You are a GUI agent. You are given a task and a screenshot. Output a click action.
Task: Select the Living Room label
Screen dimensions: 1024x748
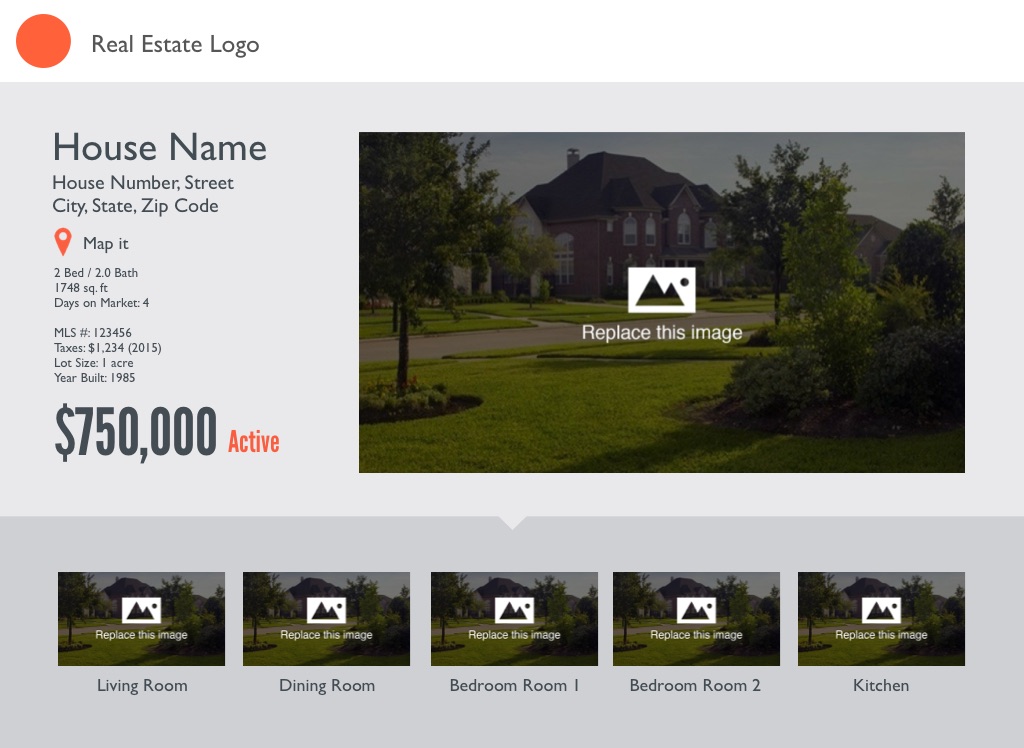pyautogui.click(x=142, y=686)
